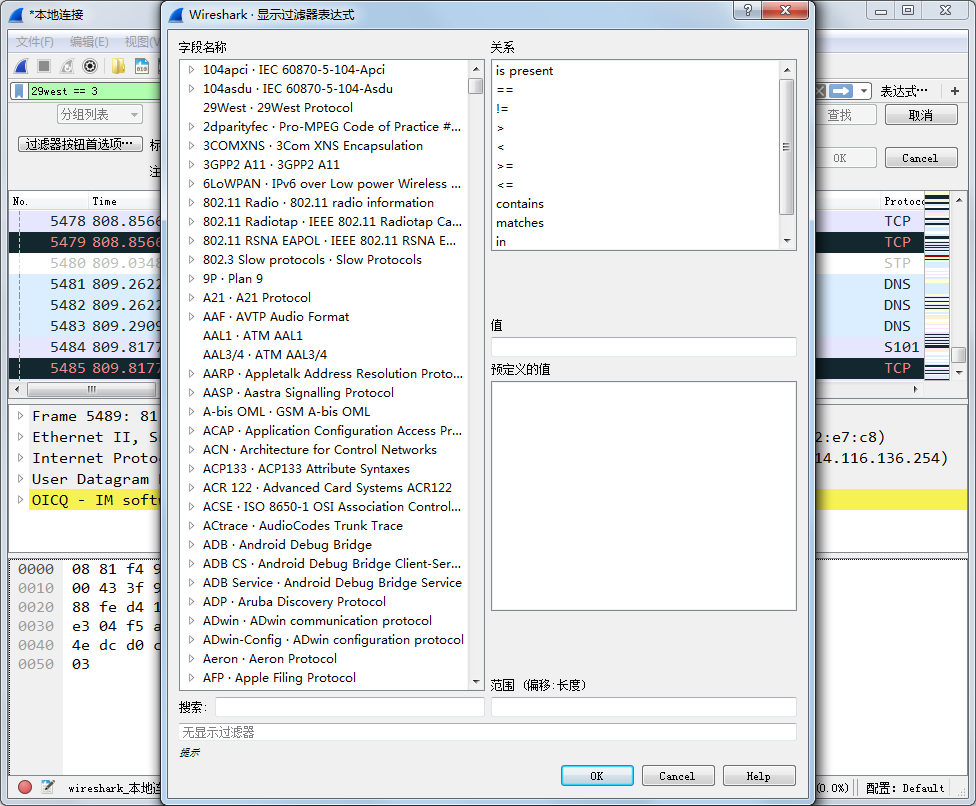Open the 编辑(E) menu in main window
This screenshot has height=806, width=976.
point(89,42)
